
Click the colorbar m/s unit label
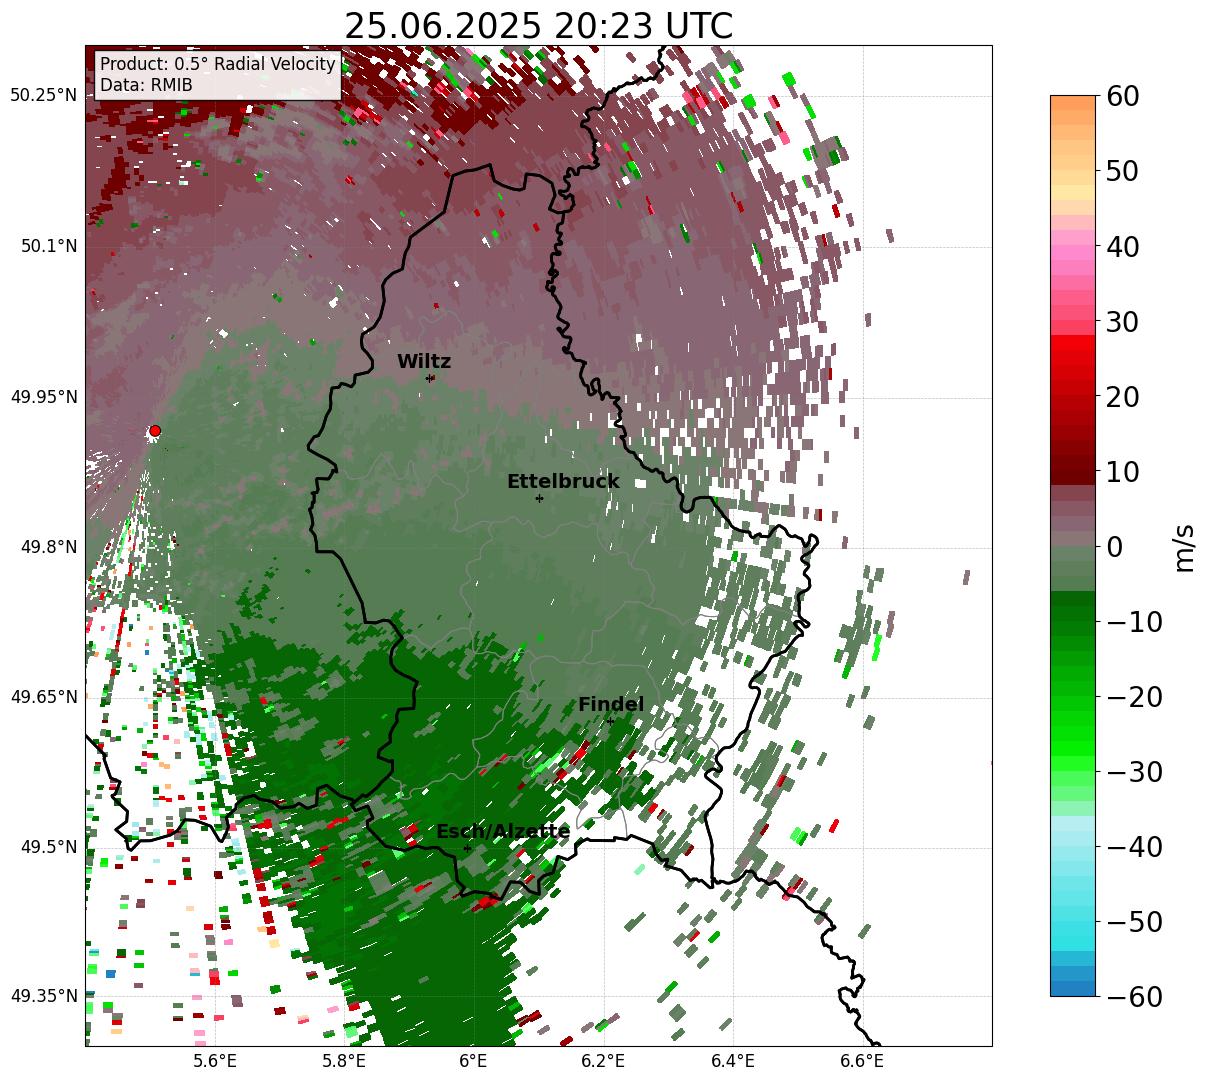(1184, 546)
